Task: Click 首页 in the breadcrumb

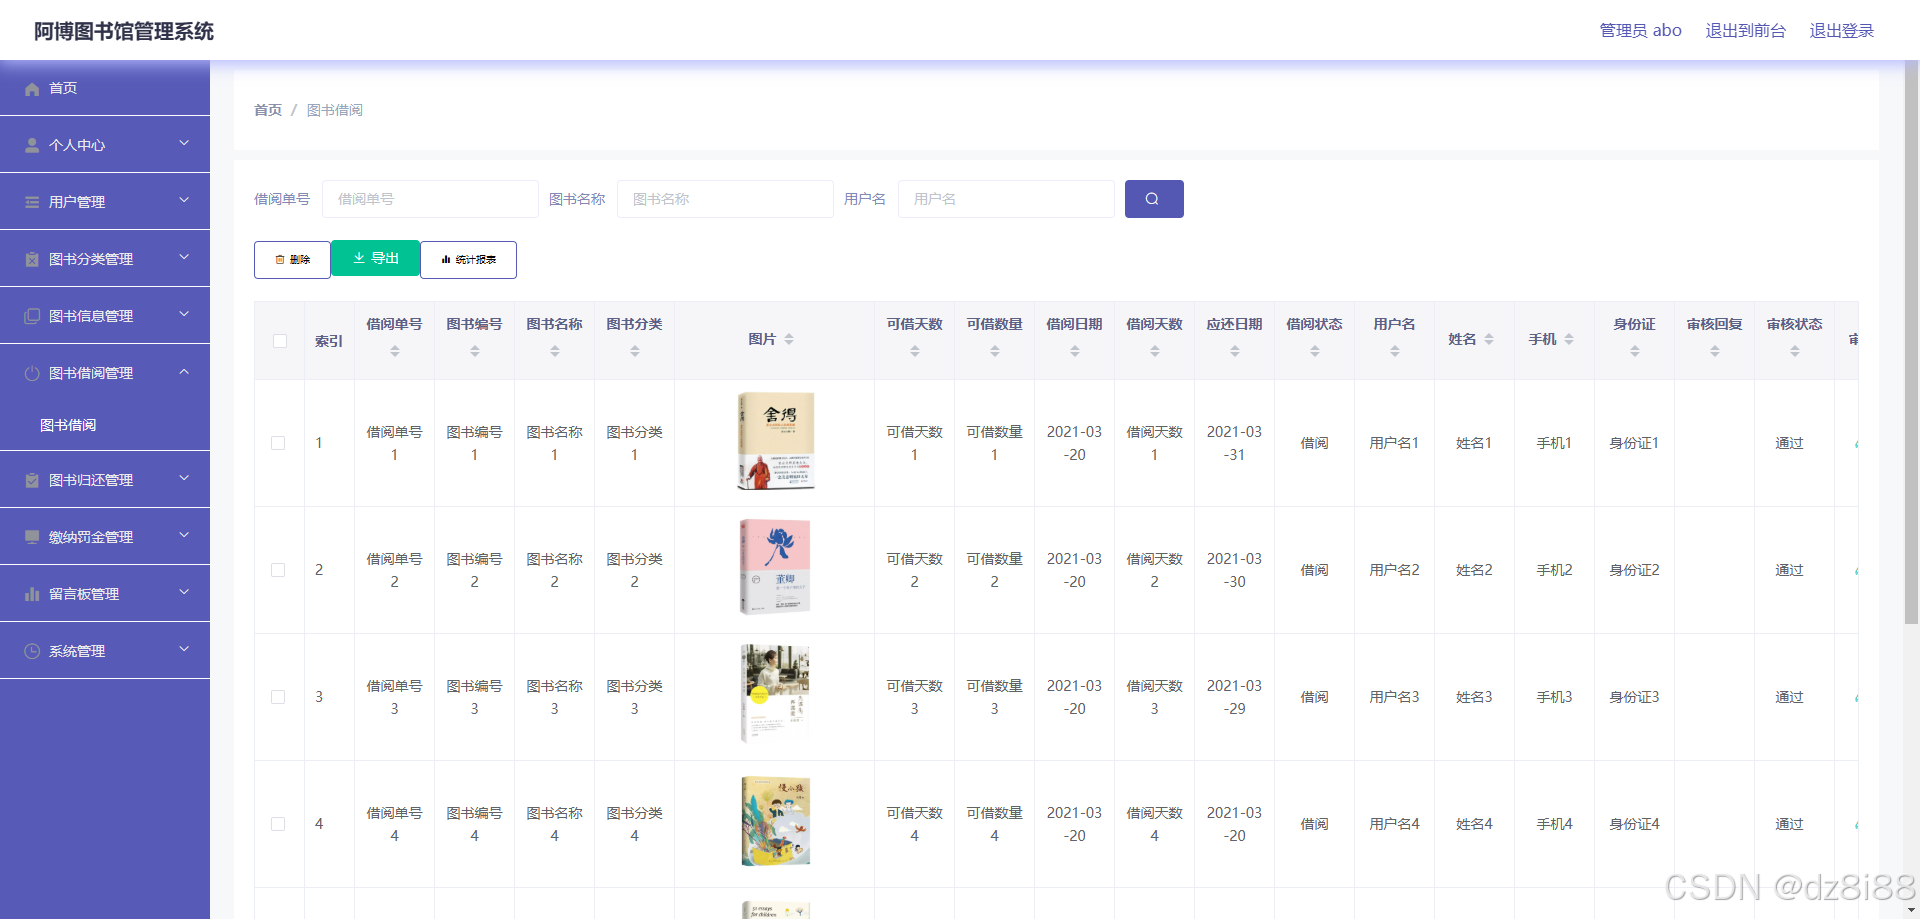Action: (267, 110)
